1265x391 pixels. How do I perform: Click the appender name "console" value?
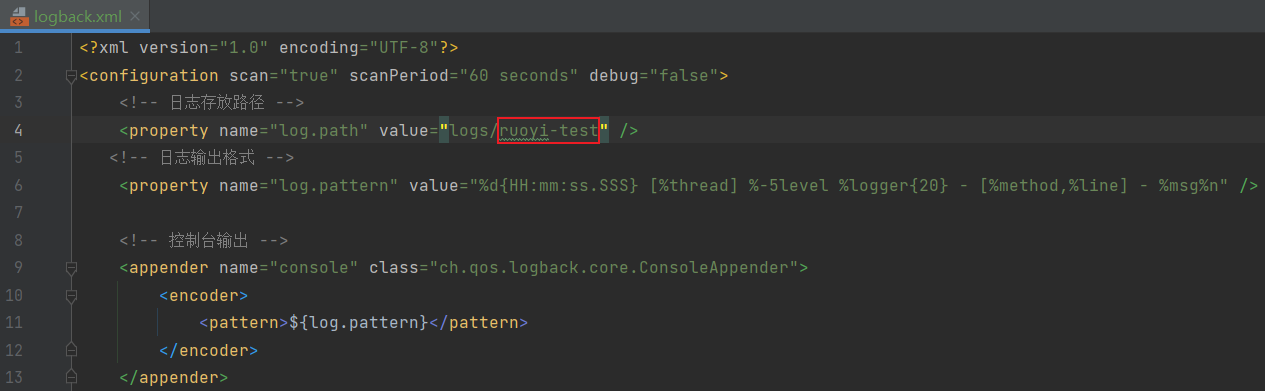[314, 268]
